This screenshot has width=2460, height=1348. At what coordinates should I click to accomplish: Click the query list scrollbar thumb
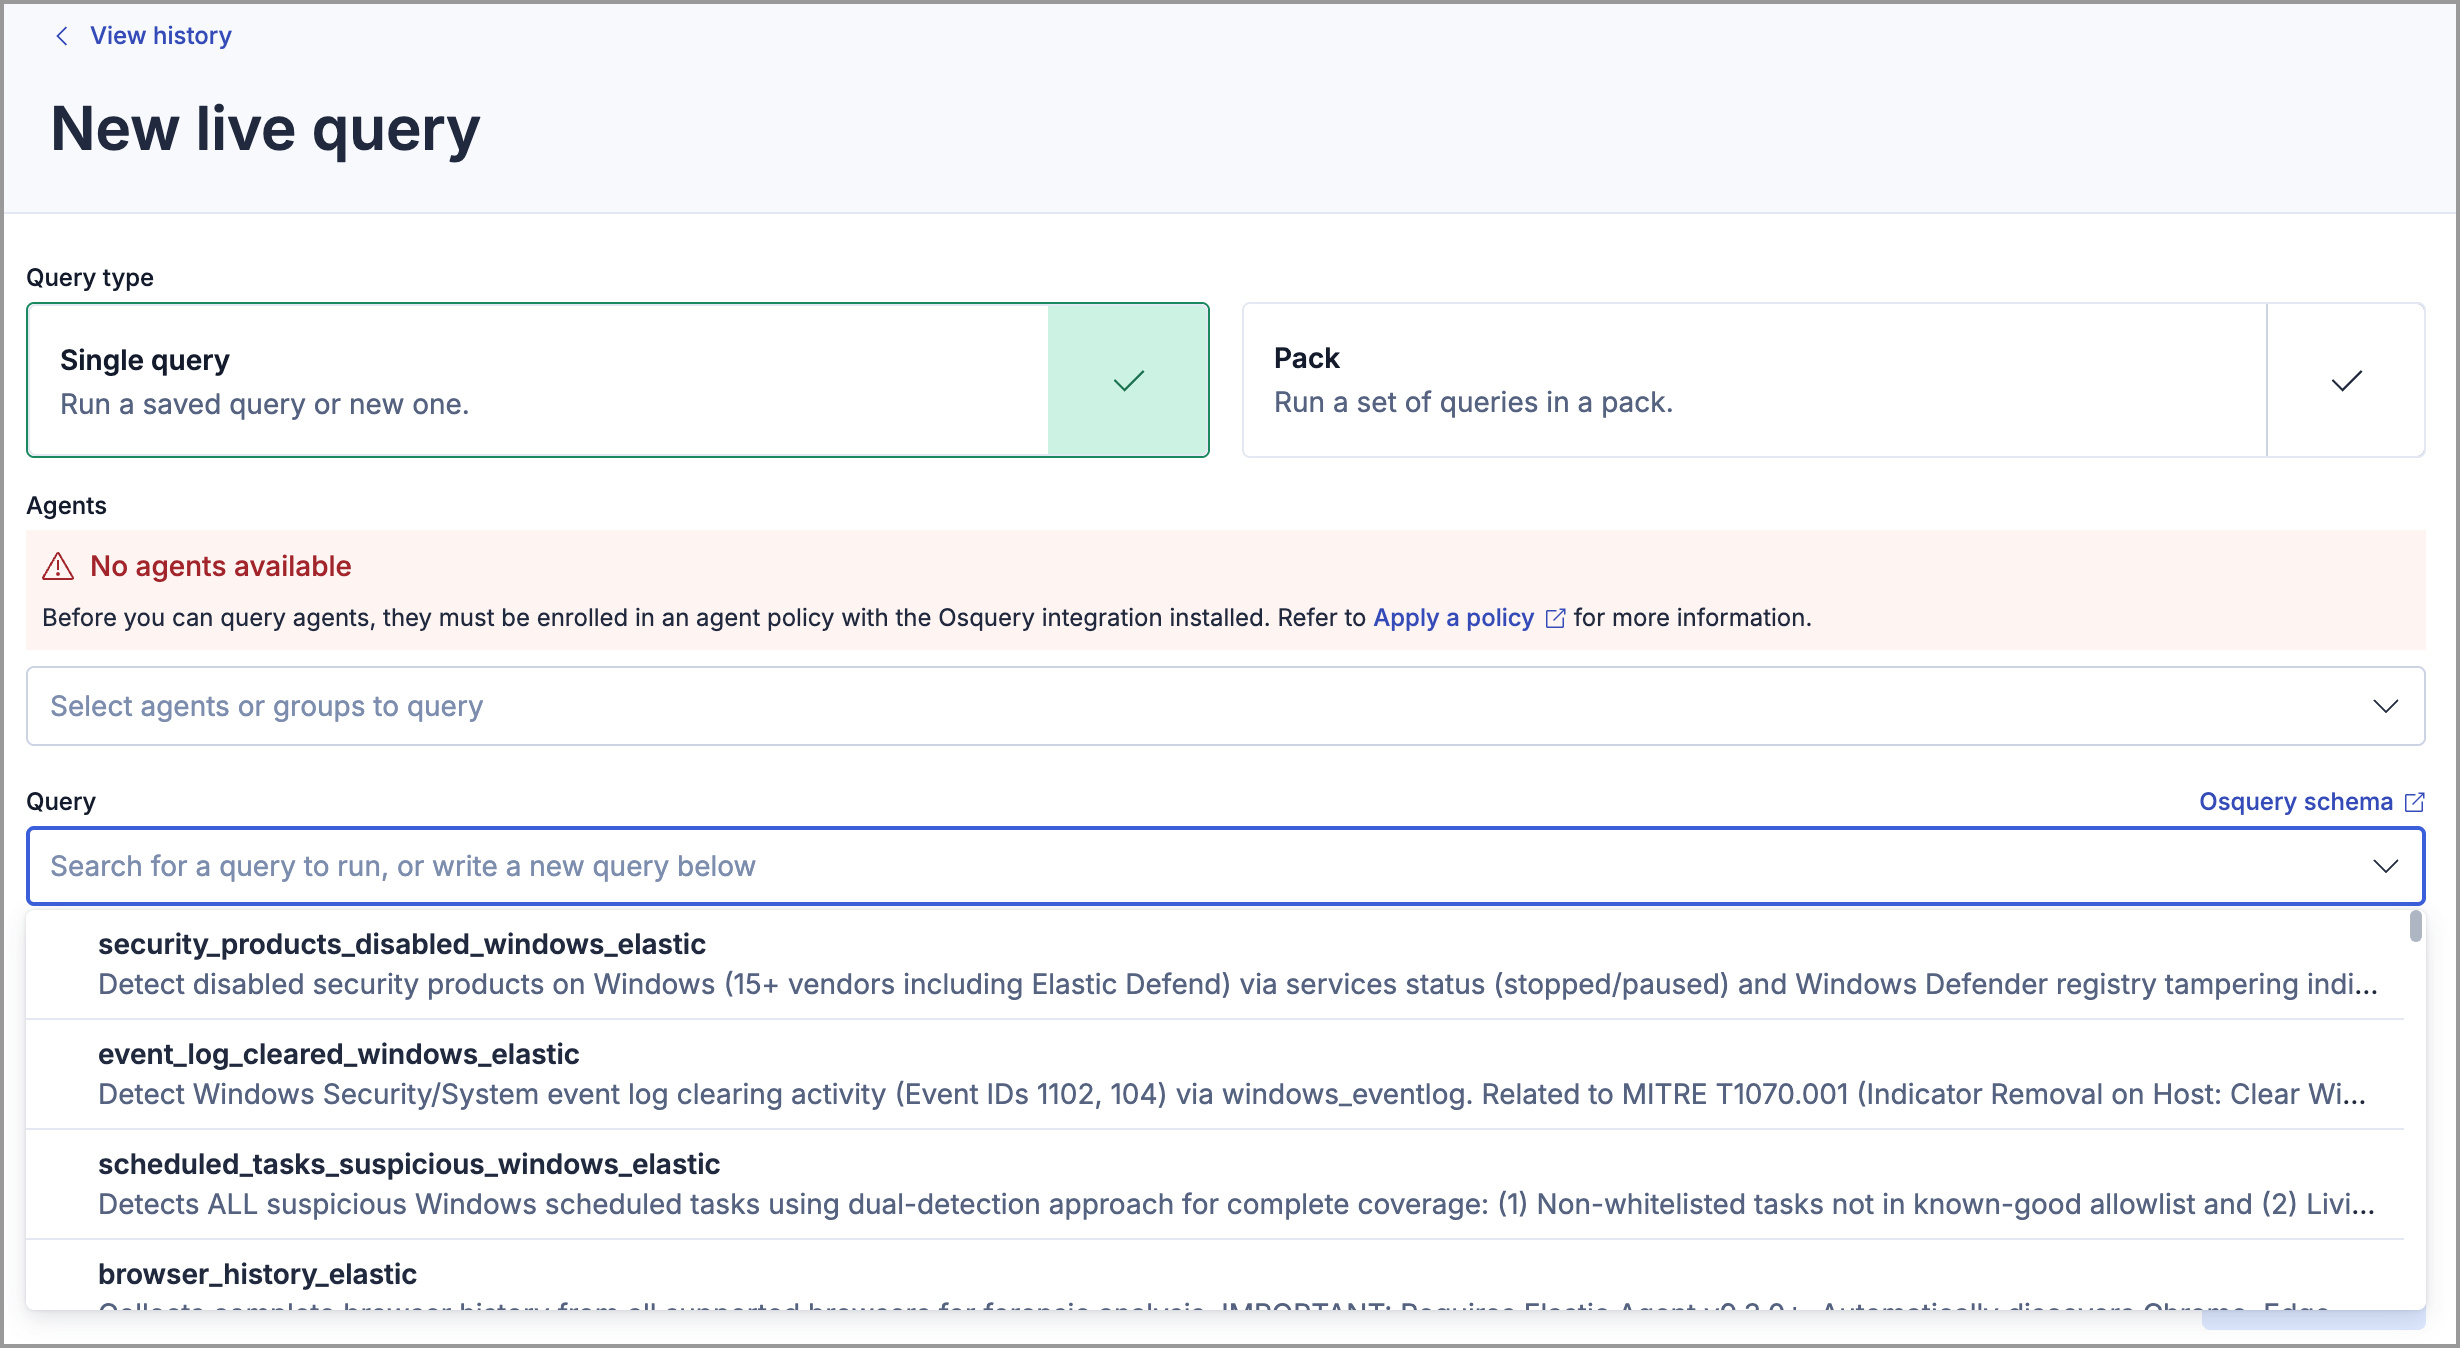pos(2415,926)
